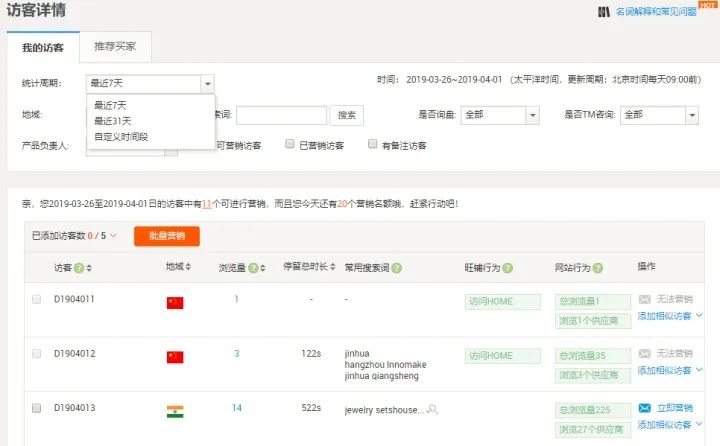Screen dimensions: 720x446
Task: Enable 有备注访客 checkbox
Action: [372, 144]
